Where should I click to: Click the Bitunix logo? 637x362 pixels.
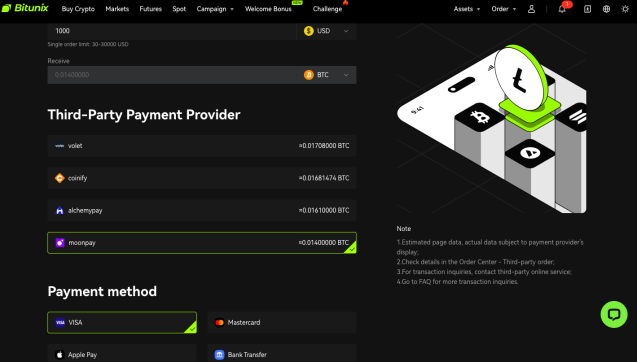tap(25, 8)
